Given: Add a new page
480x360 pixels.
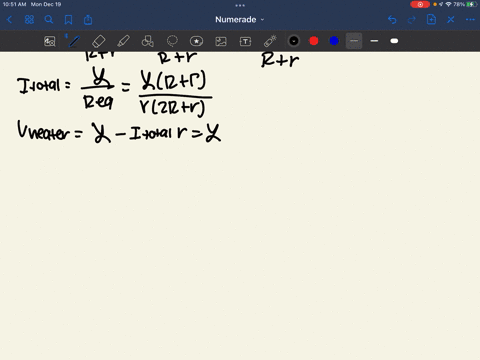Looking at the screenshot, I should [431, 20].
